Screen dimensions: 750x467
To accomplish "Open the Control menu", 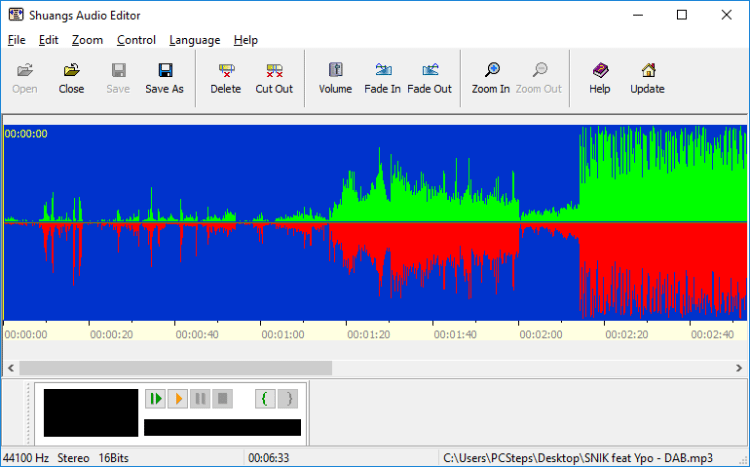I will (x=136, y=40).
